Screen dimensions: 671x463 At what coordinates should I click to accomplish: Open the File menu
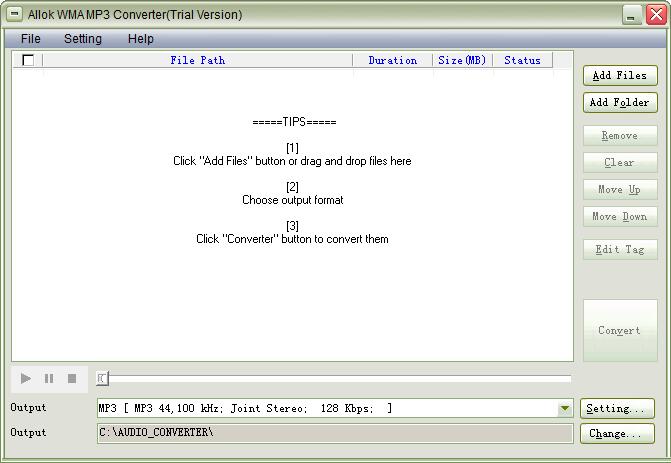(x=31, y=39)
